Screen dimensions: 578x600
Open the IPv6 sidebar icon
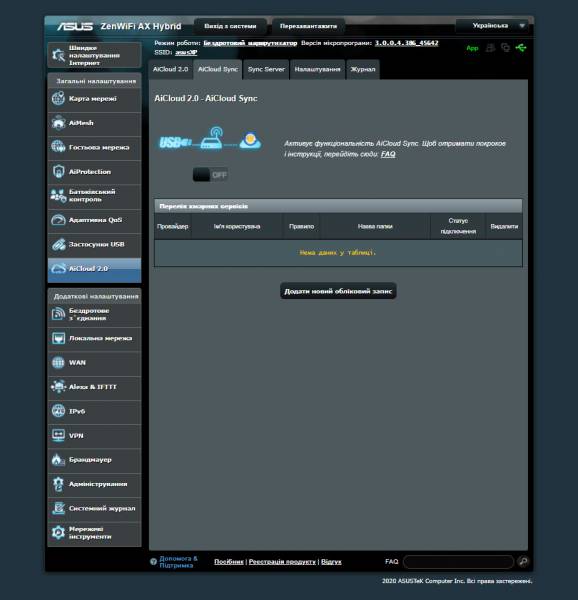point(58,411)
